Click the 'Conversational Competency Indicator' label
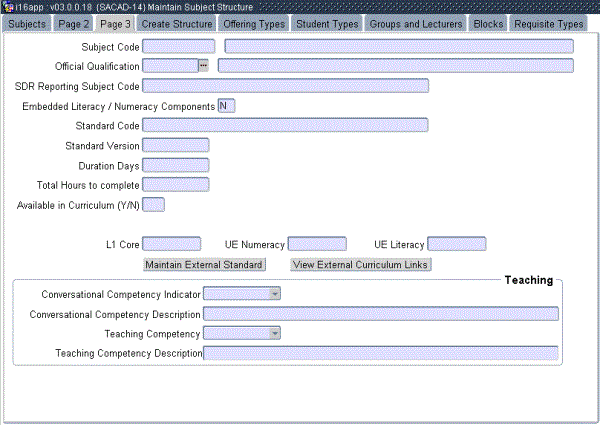This screenshot has width=600, height=425. point(121,294)
